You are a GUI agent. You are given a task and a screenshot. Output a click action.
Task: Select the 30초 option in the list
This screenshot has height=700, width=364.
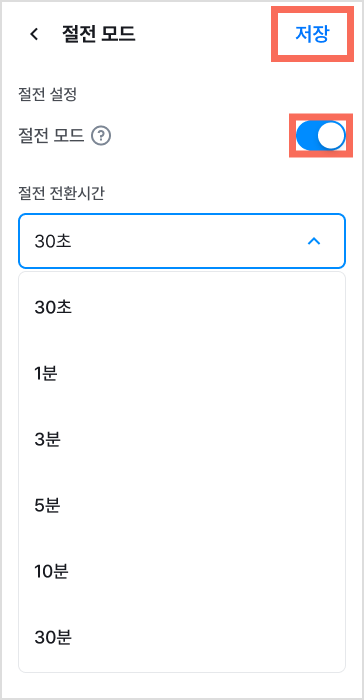(x=182, y=308)
